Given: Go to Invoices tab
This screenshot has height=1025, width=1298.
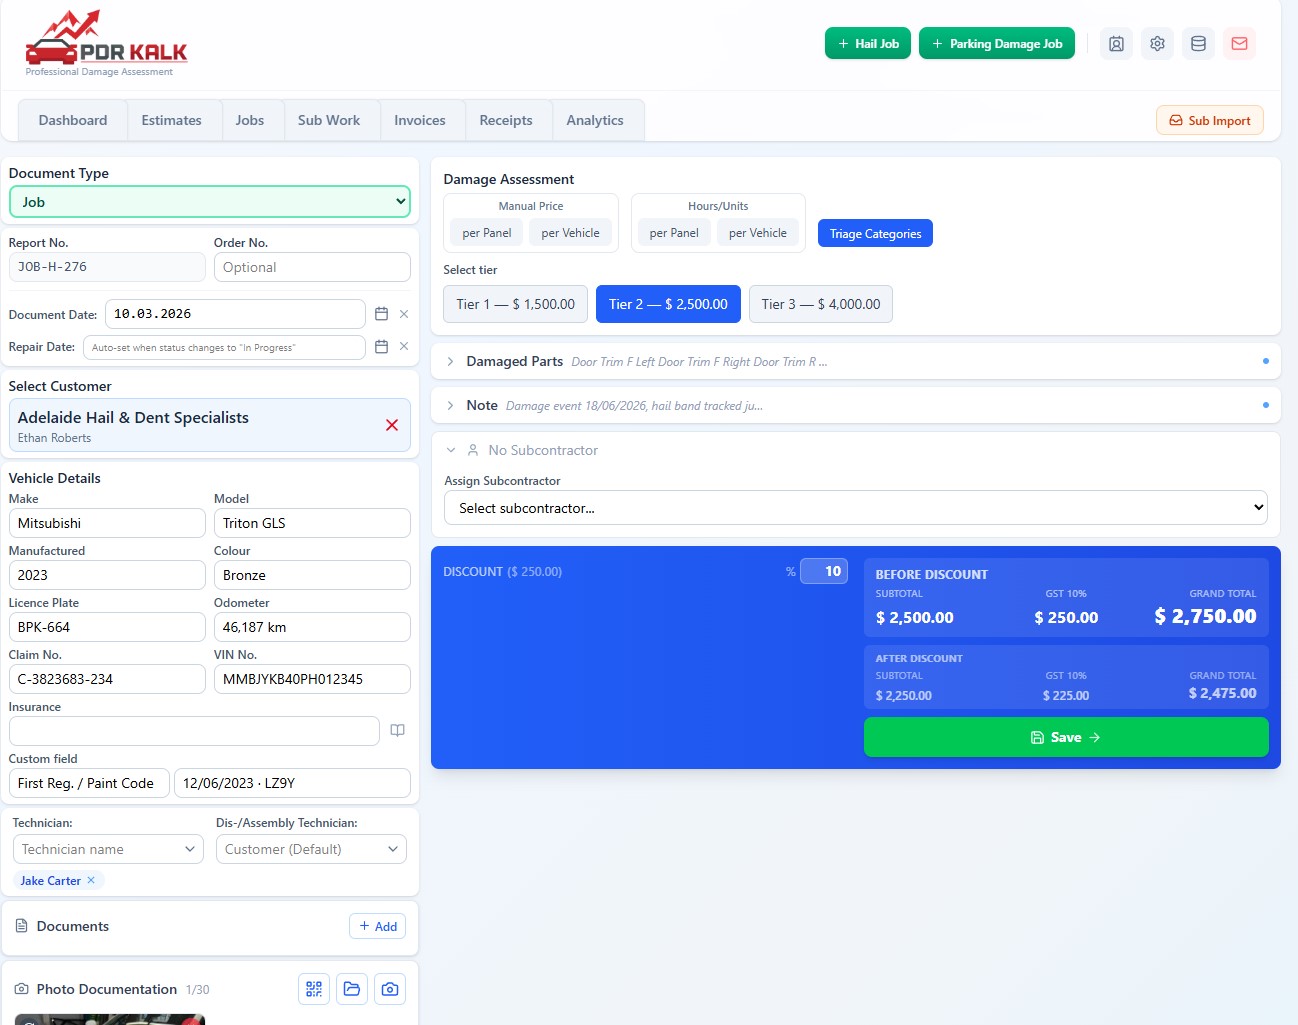Looking at the screenshot, I should [420, 120].
